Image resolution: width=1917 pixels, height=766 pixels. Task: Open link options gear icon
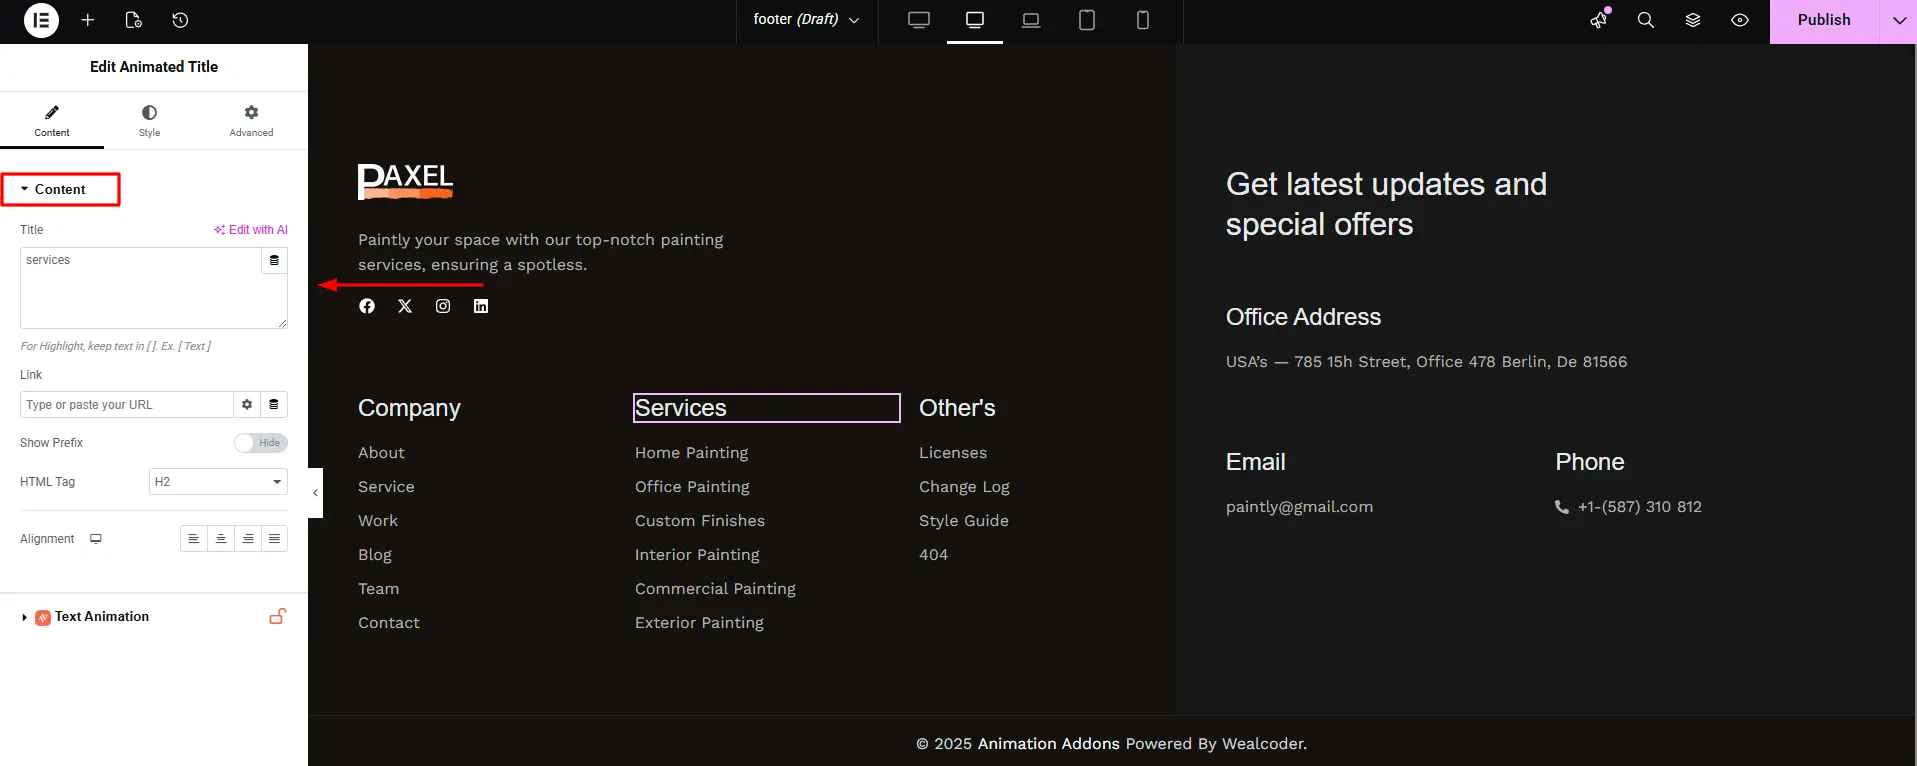(247, 405)
